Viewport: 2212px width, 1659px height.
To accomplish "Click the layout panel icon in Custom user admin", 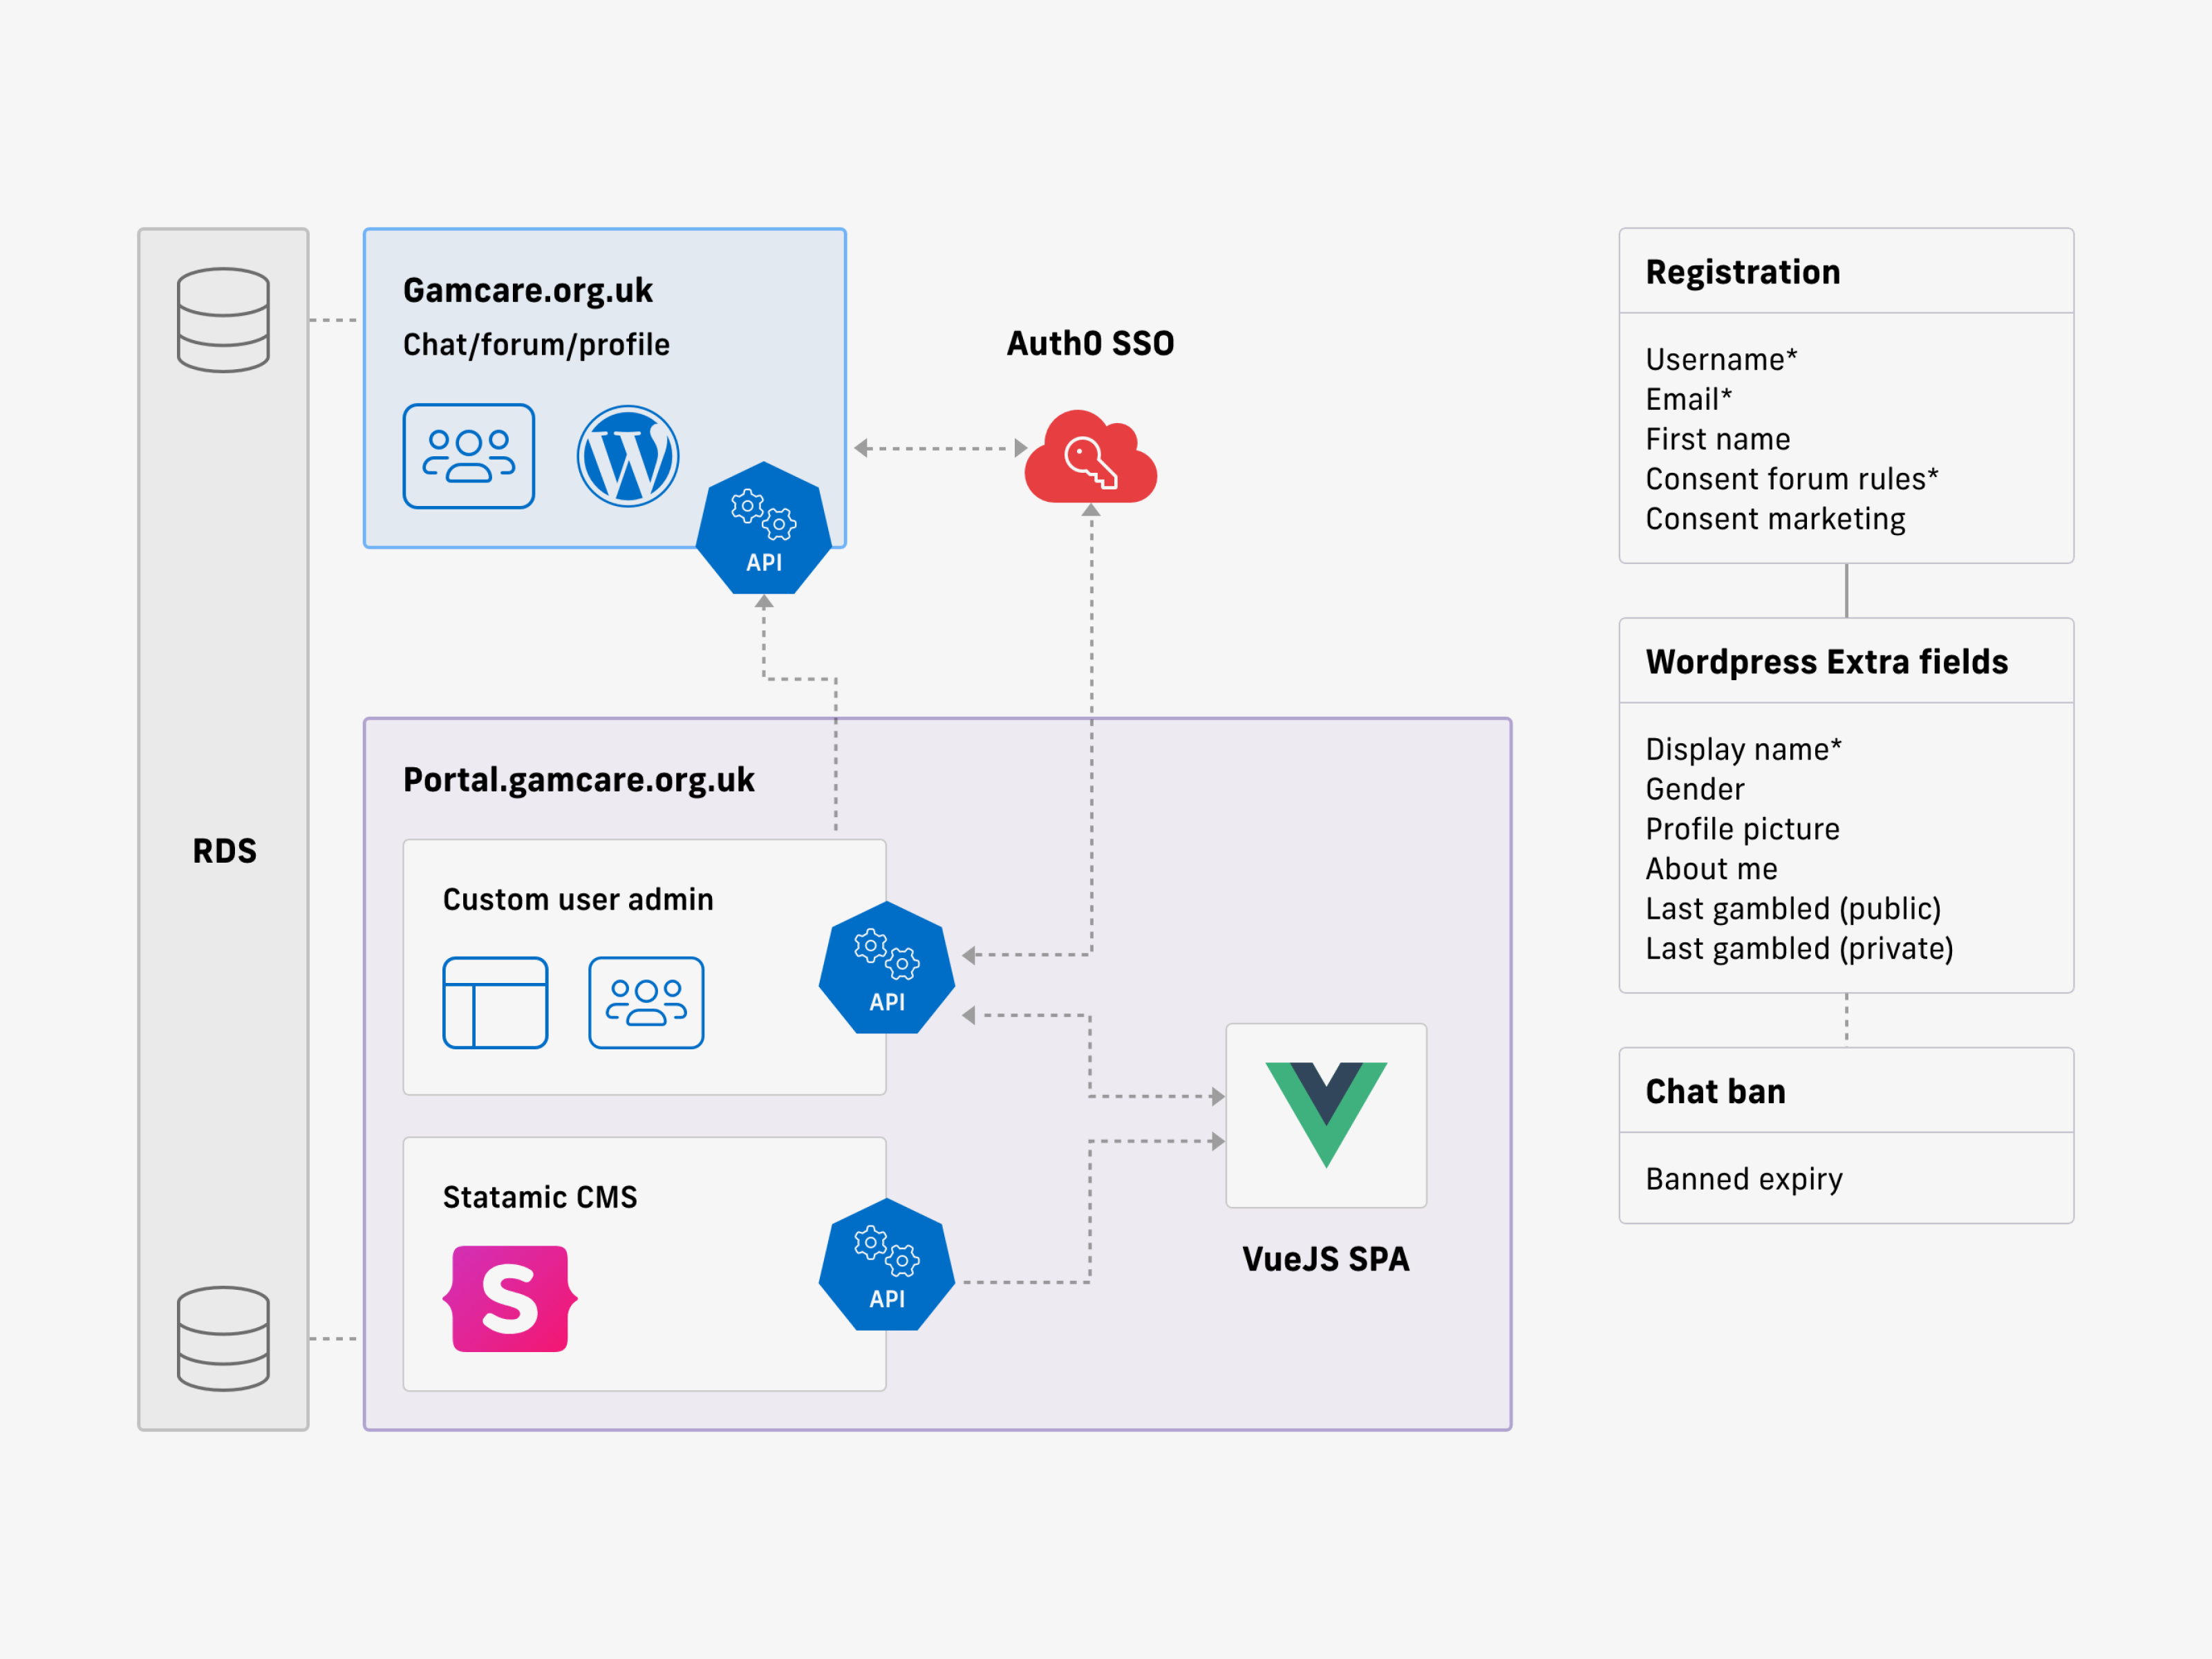I will (495, 1002).
